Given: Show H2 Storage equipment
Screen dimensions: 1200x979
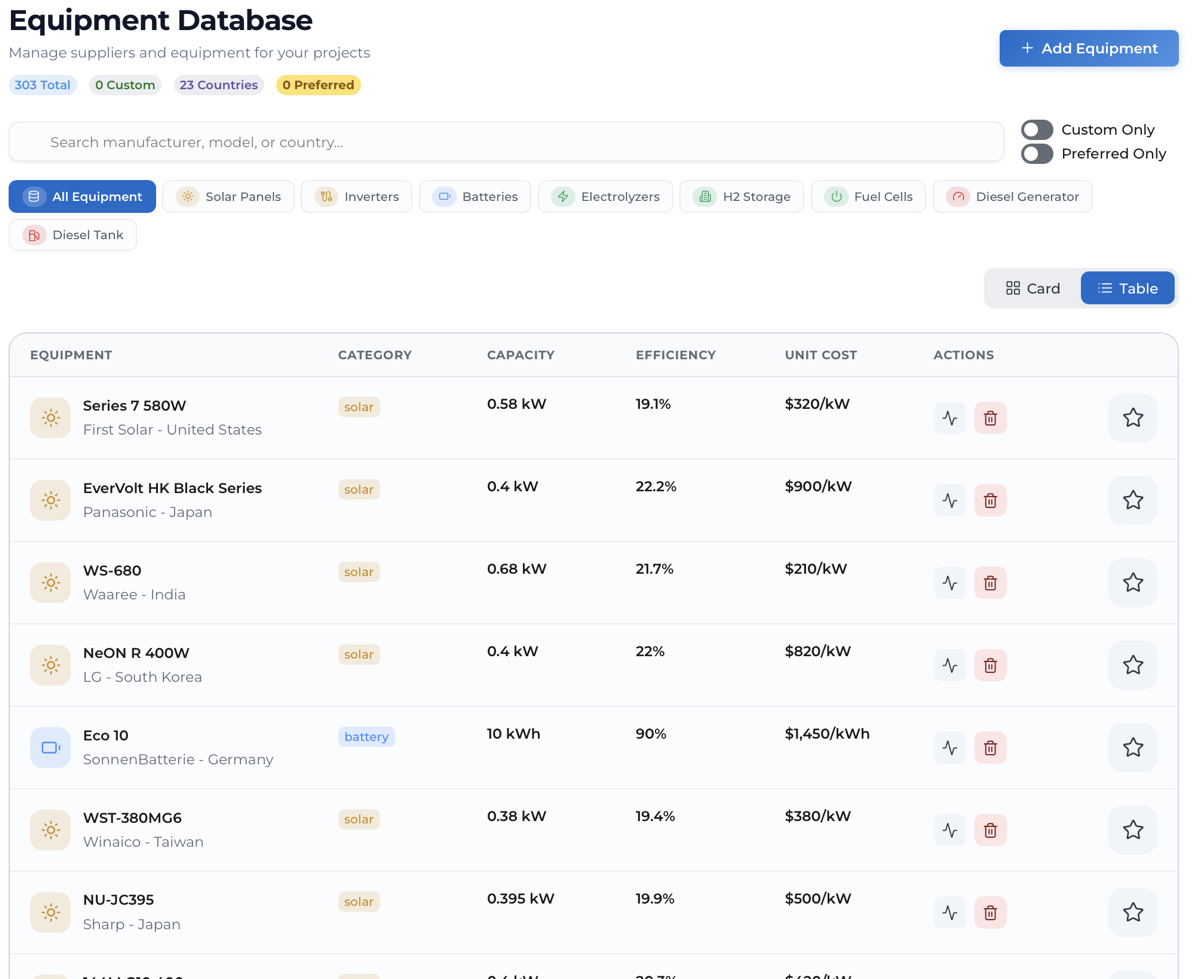Looking at the screenshot, I should (x=742, y=197).
